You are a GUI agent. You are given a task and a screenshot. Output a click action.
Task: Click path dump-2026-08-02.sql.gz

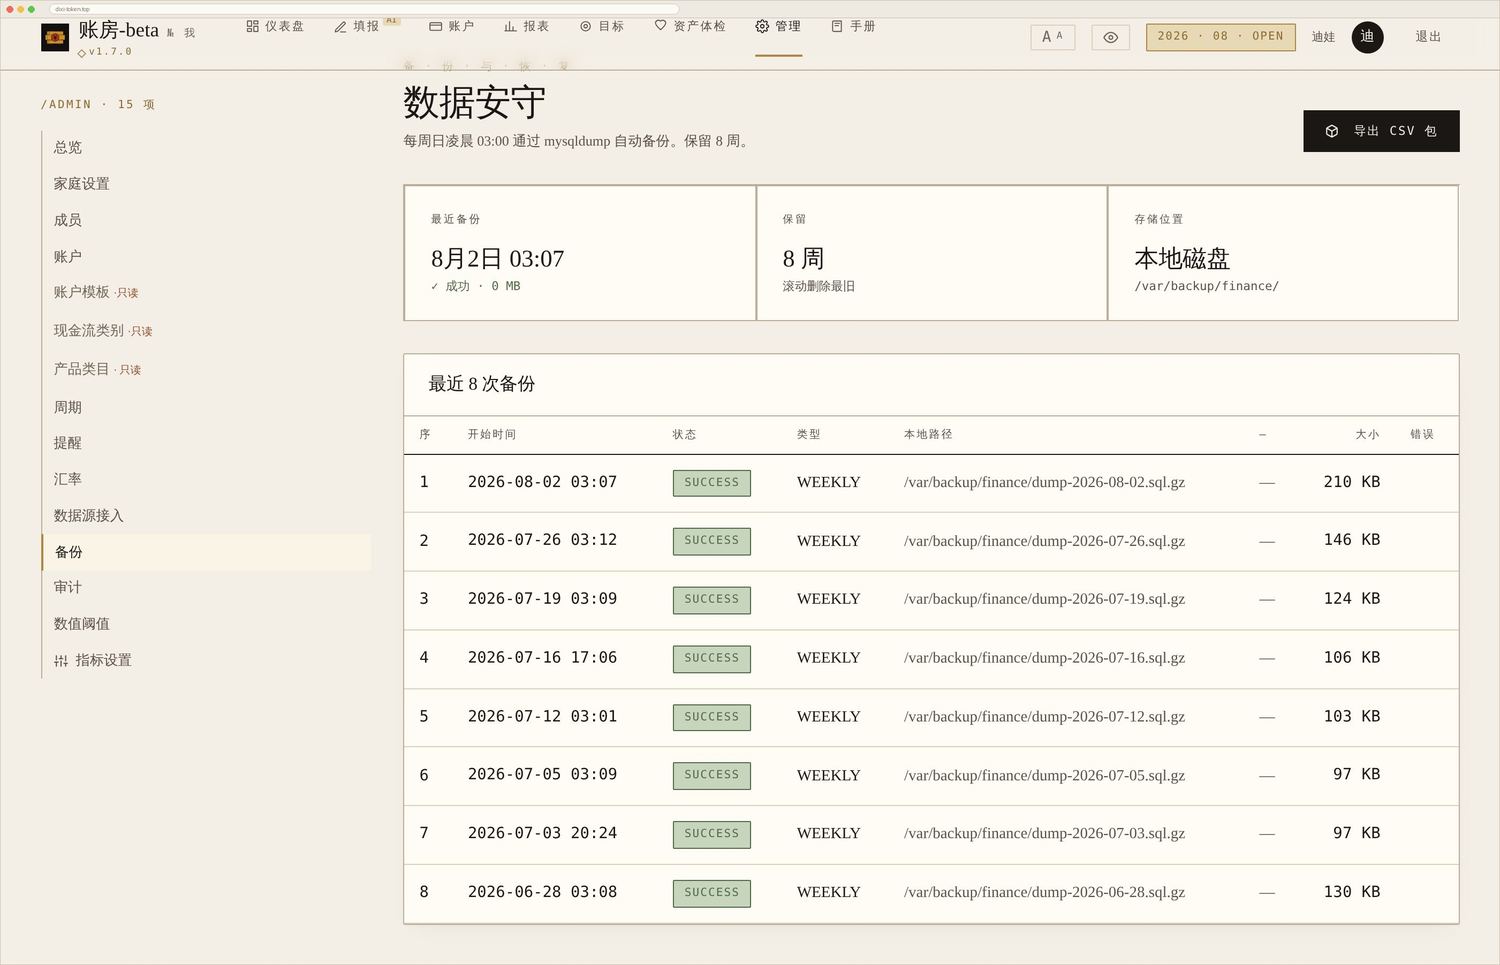coord(1044,482)
